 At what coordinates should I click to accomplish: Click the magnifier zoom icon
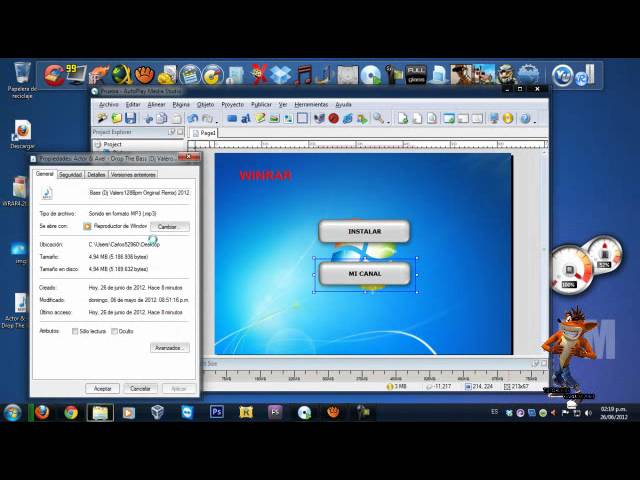tap(378, 118)
